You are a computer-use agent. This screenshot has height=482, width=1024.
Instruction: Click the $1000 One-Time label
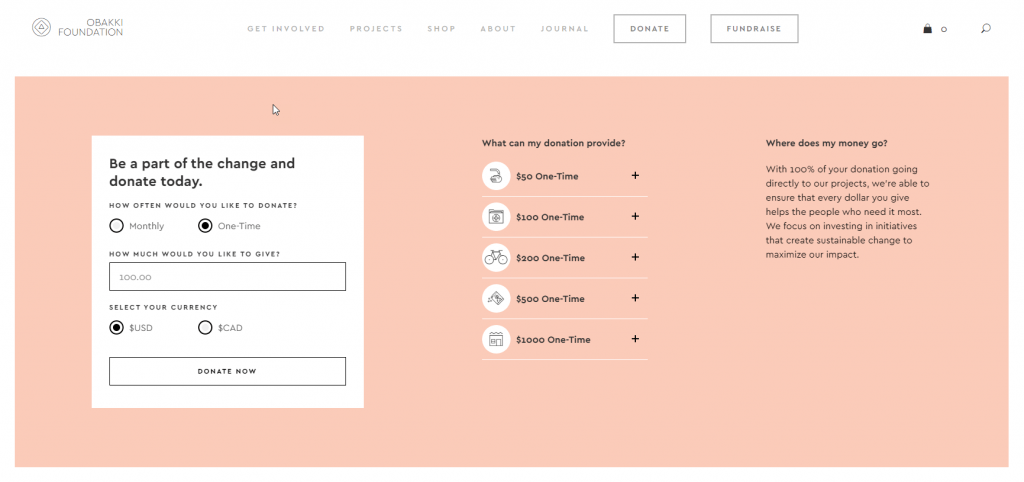[553, 340]
